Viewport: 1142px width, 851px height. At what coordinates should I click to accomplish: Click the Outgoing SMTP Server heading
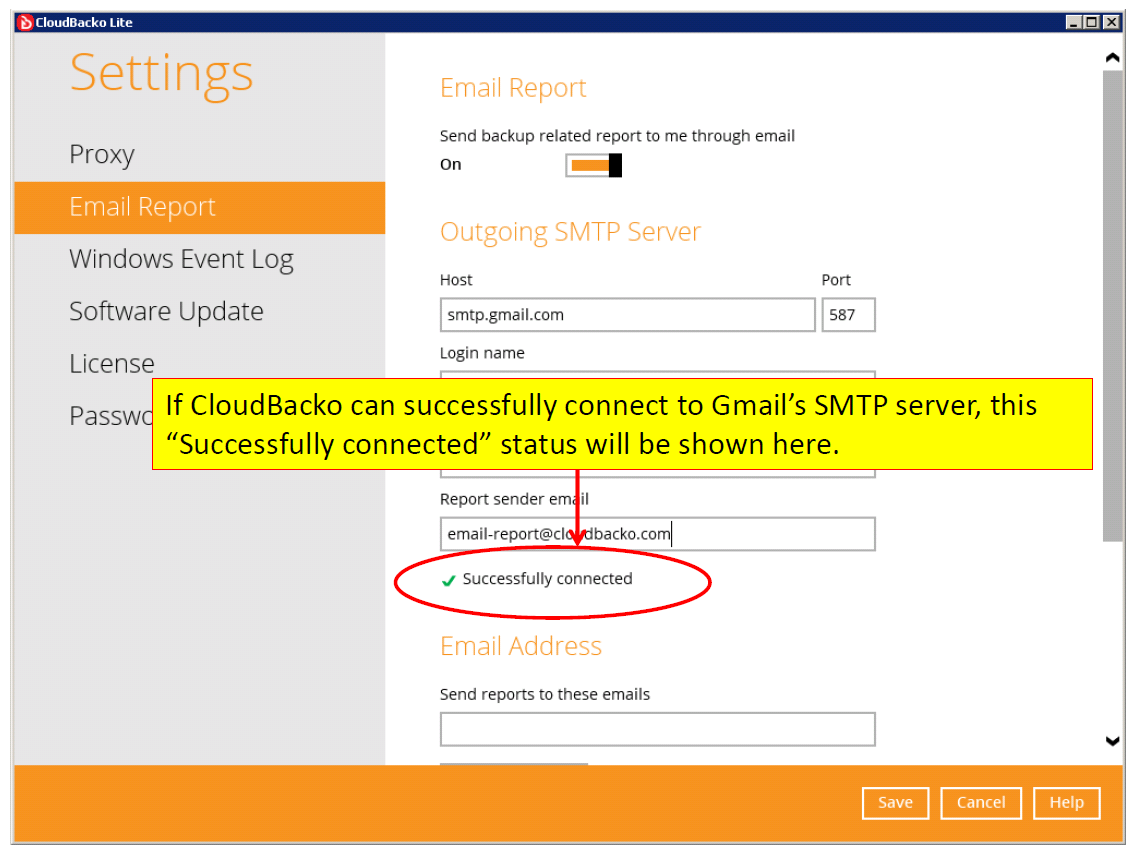(x=570, y=232)
